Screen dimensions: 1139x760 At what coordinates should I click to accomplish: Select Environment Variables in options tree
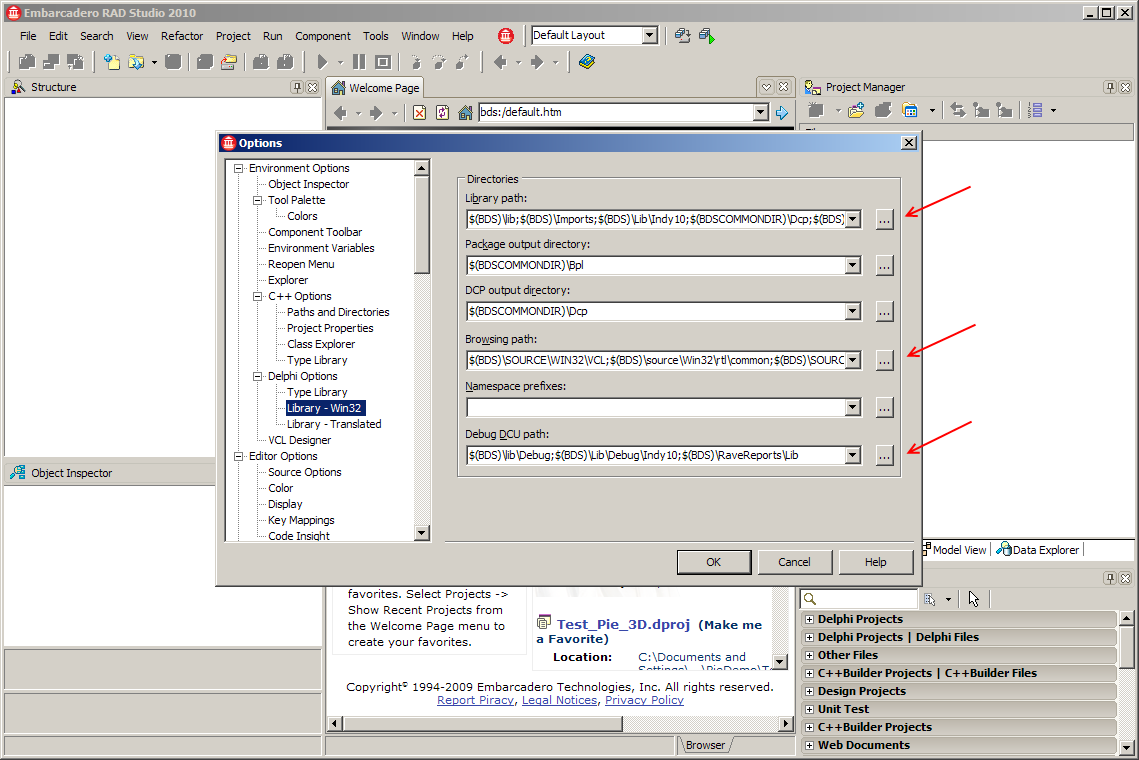321,248
